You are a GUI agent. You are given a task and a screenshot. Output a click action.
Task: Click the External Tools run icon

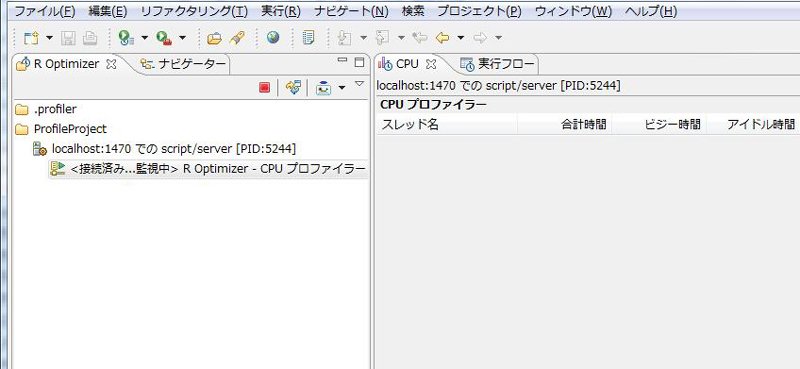[164, 37]
